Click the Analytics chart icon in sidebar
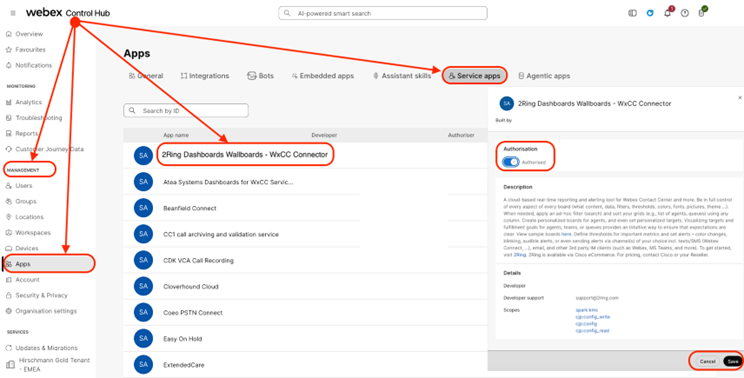Image resolution: width=744 pixels, height=378 pixels. (9, 102)
